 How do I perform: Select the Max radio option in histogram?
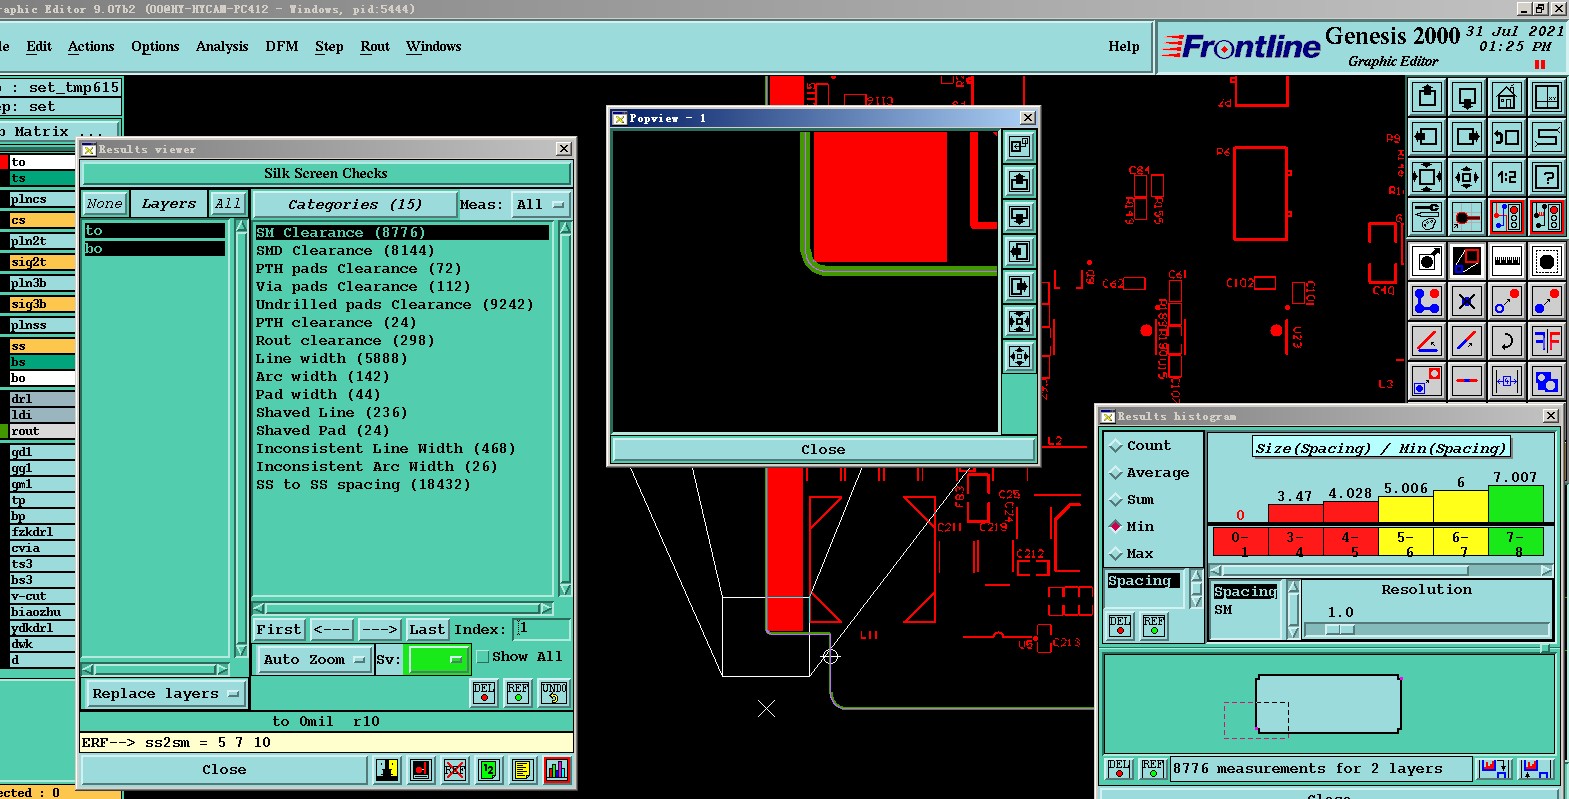[x=1116, y=554]
